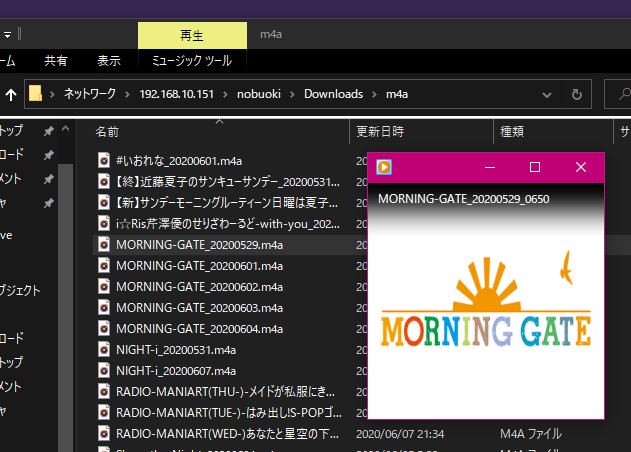The width and height of the screenshot is (631, 452).
Task: Expand the chevron after Downloads in path
Action: click(360, 94)
